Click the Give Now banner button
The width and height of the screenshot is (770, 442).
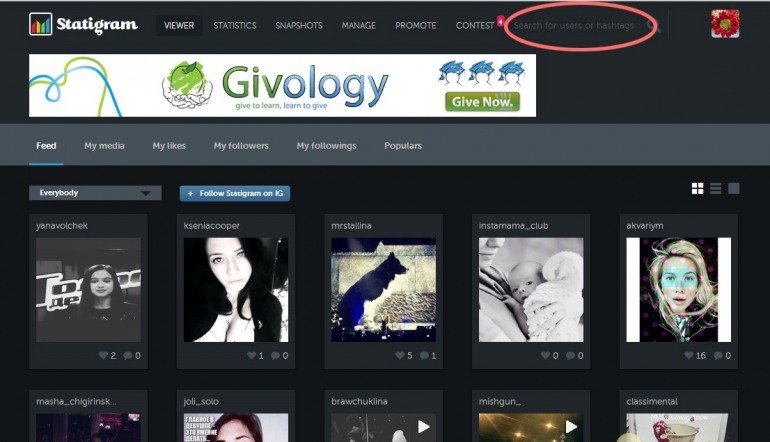[x=482, y=102]
